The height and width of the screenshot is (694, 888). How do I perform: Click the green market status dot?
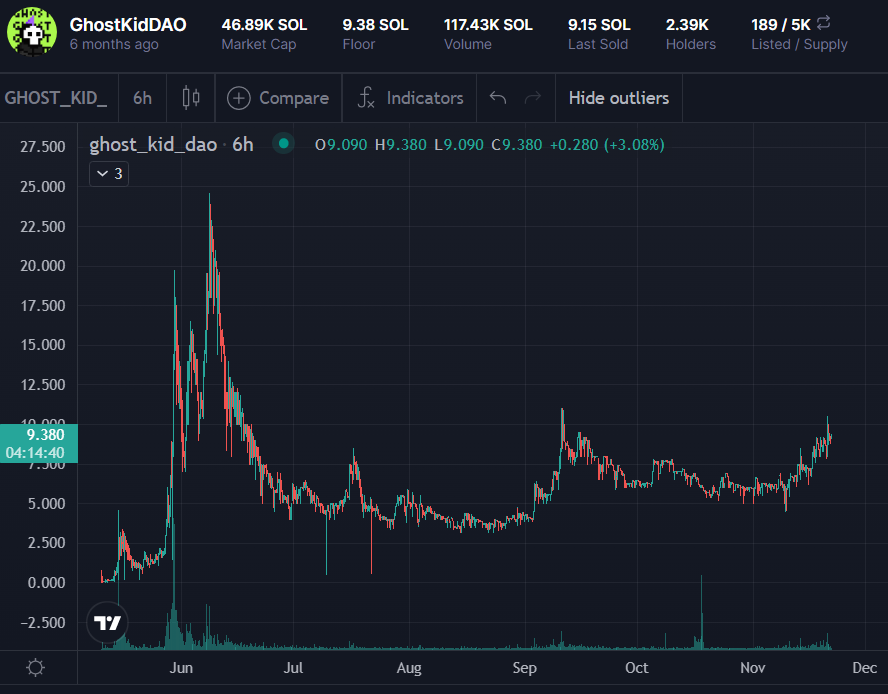[284, 144]
